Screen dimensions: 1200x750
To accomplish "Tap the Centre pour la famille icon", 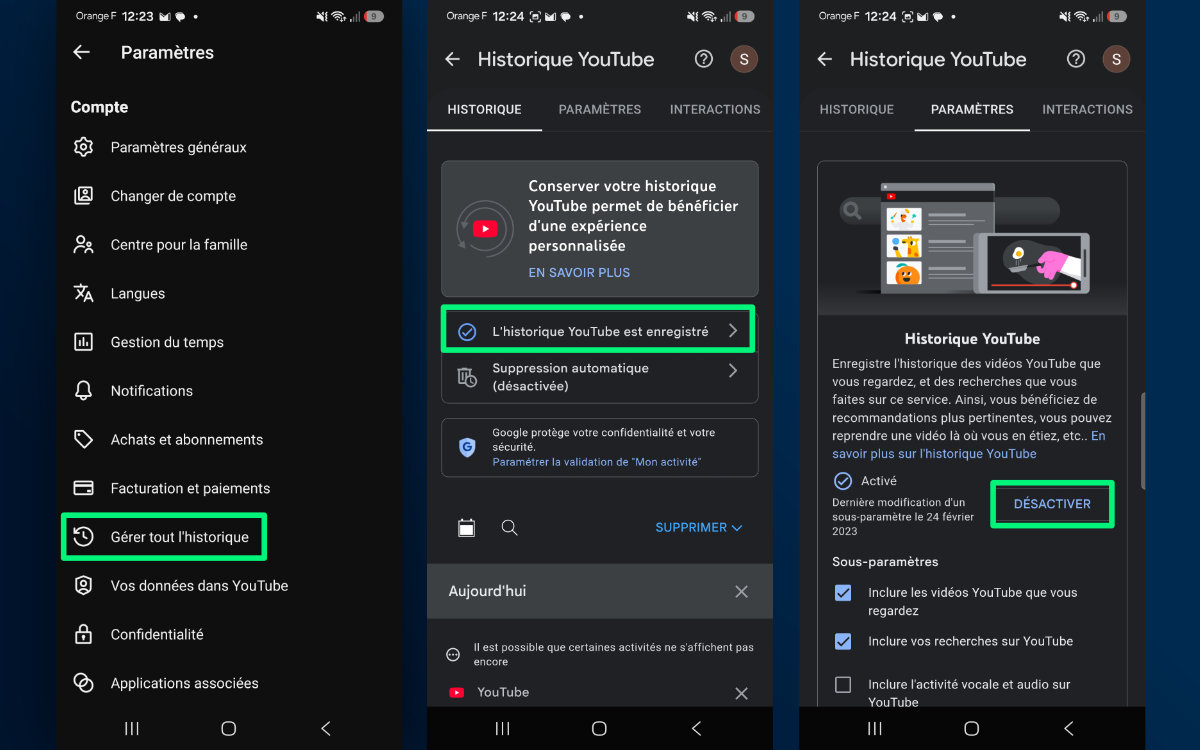I will click(x=84, y=245).
